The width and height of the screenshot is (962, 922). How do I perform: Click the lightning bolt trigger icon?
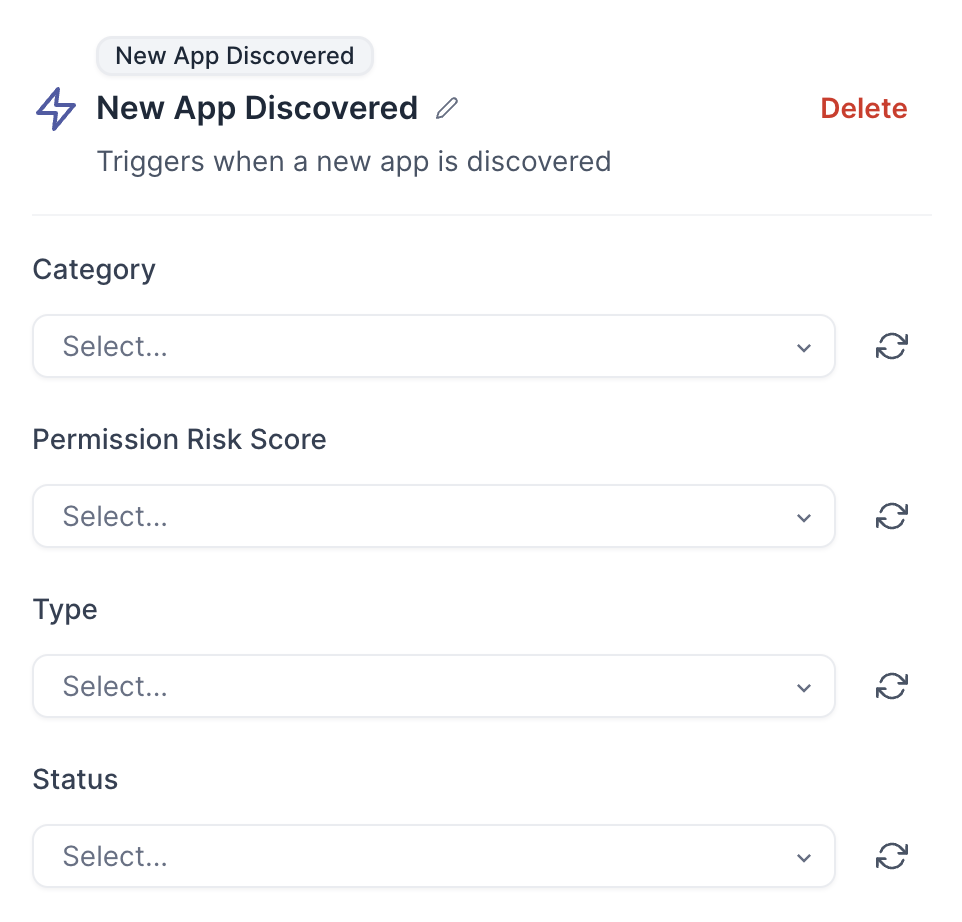tap(56, 109)
